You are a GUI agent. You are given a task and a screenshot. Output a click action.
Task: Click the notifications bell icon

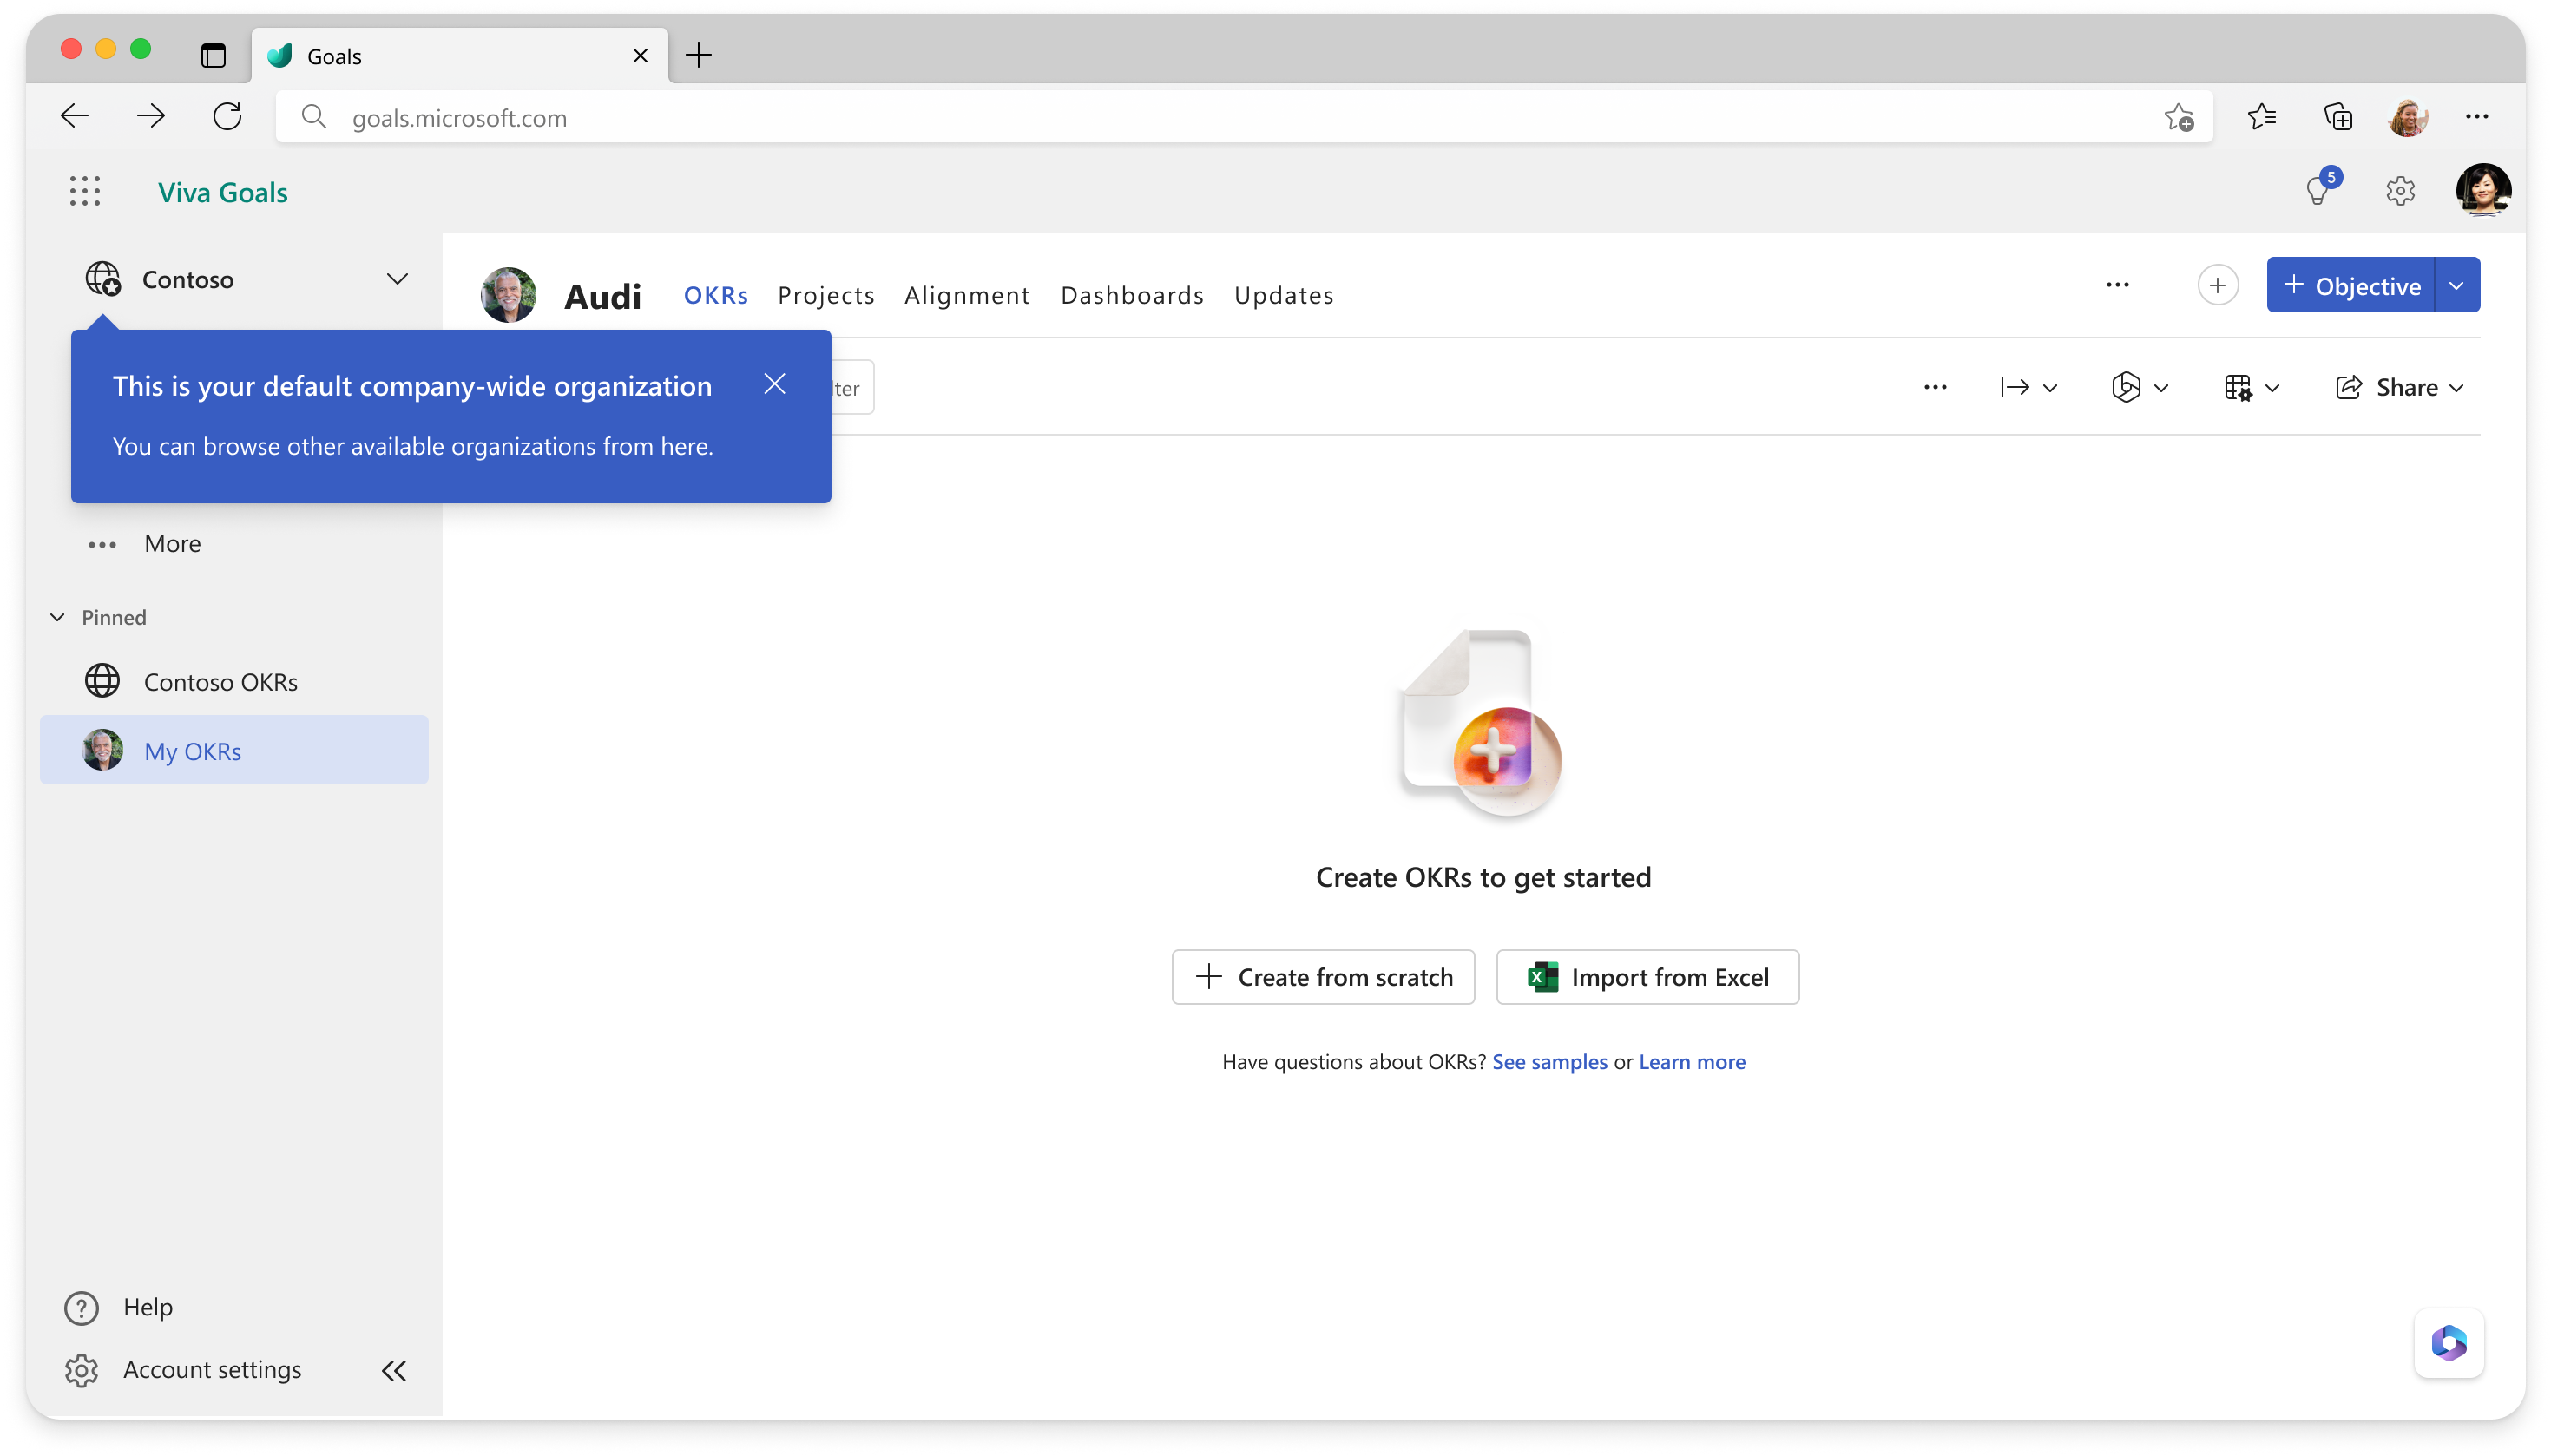2317,189
